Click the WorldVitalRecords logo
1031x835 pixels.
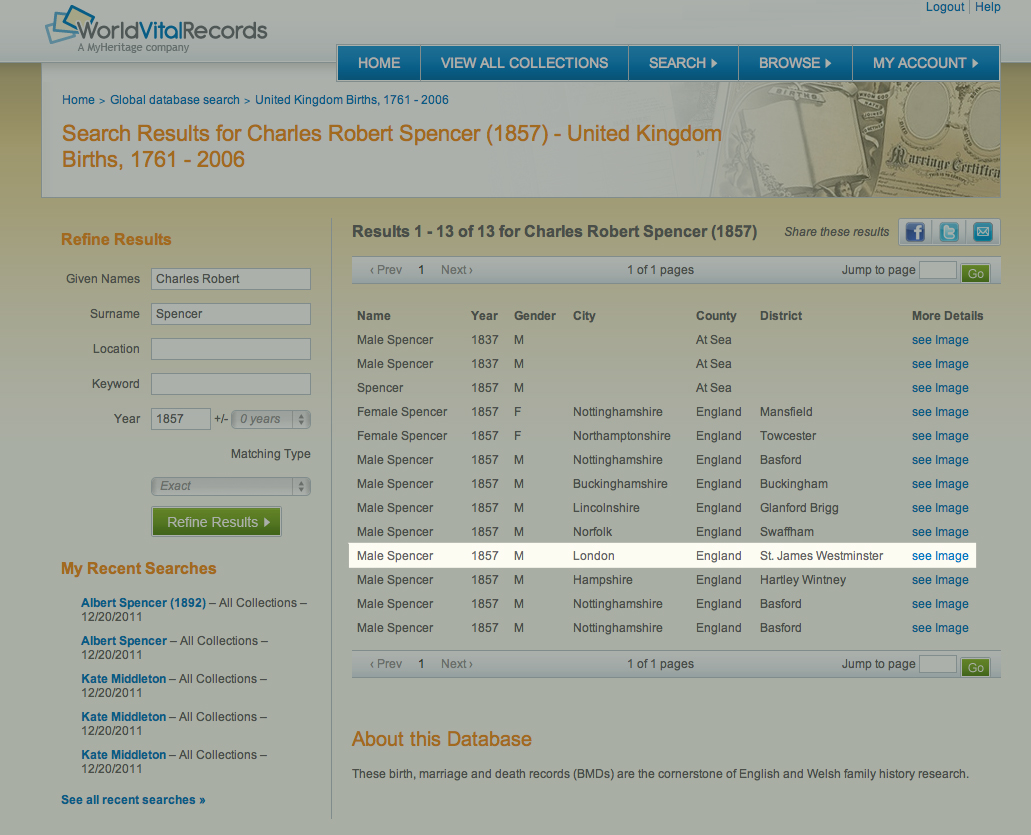pyautogui.click(x=156, y=29)
